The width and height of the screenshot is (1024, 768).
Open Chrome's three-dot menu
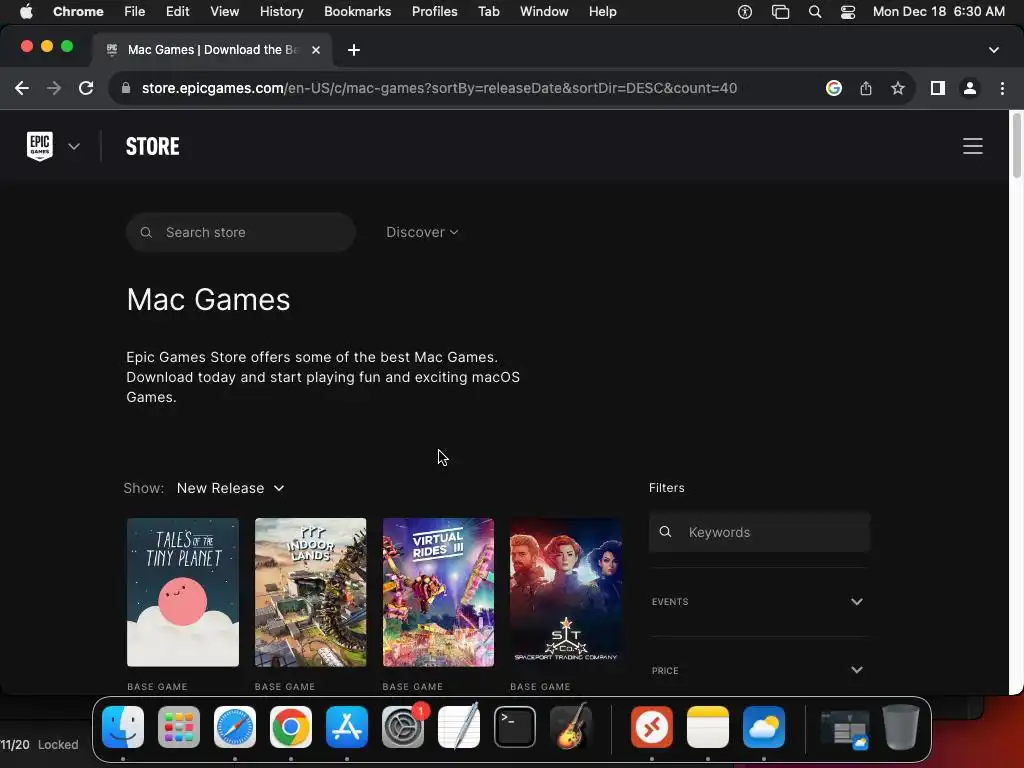1002,88
